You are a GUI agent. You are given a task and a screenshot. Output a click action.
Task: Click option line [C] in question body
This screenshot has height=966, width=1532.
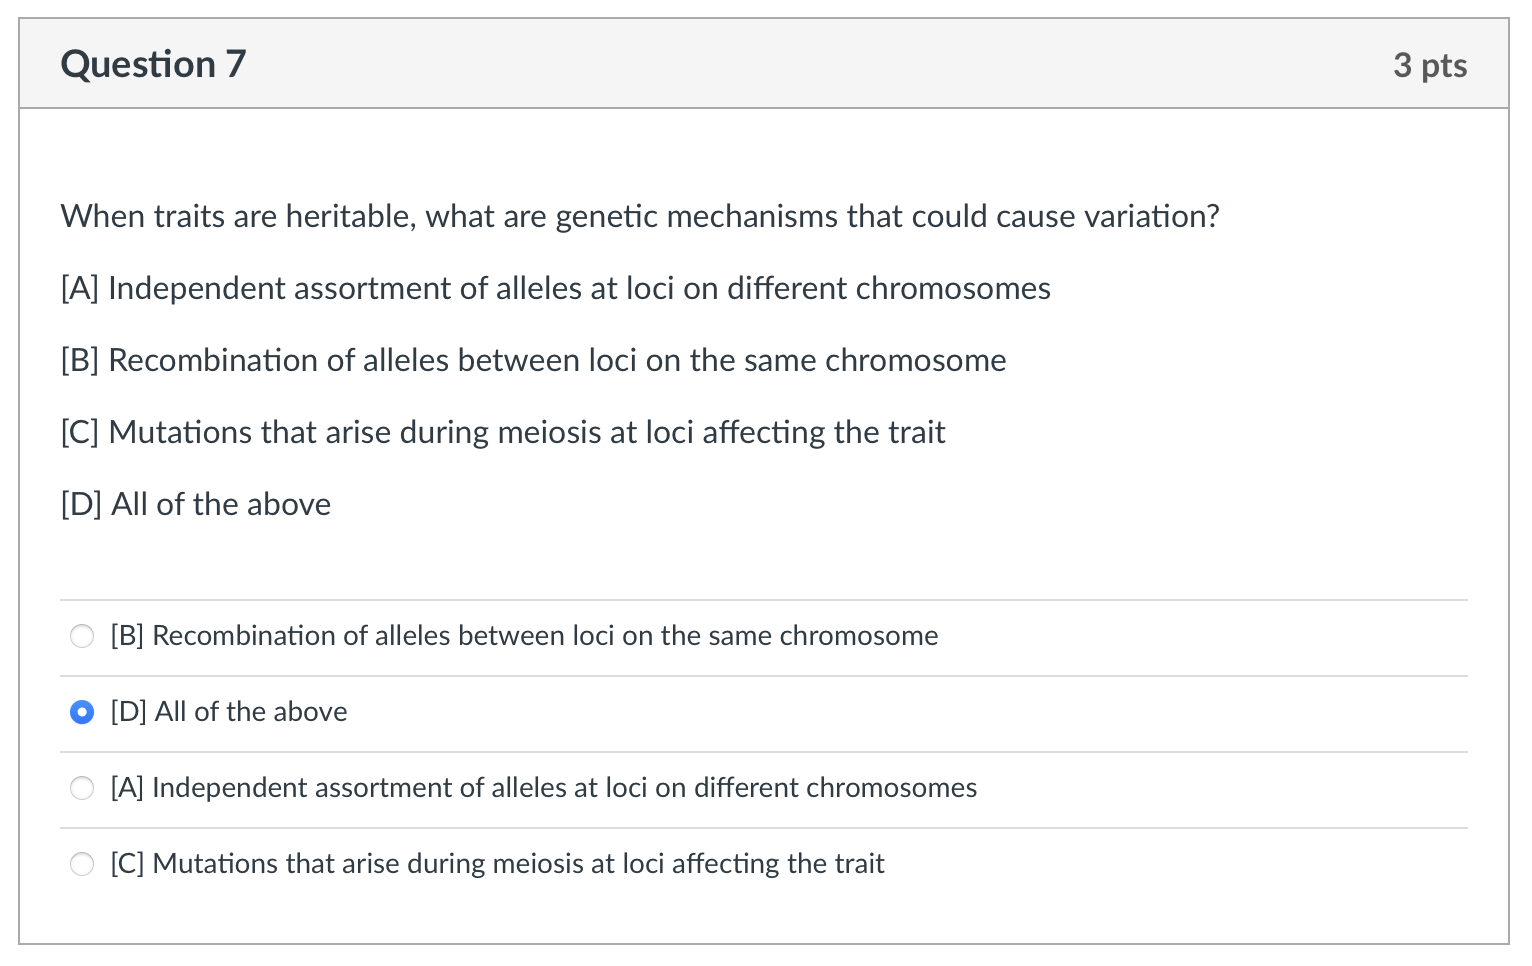[501, 433]
